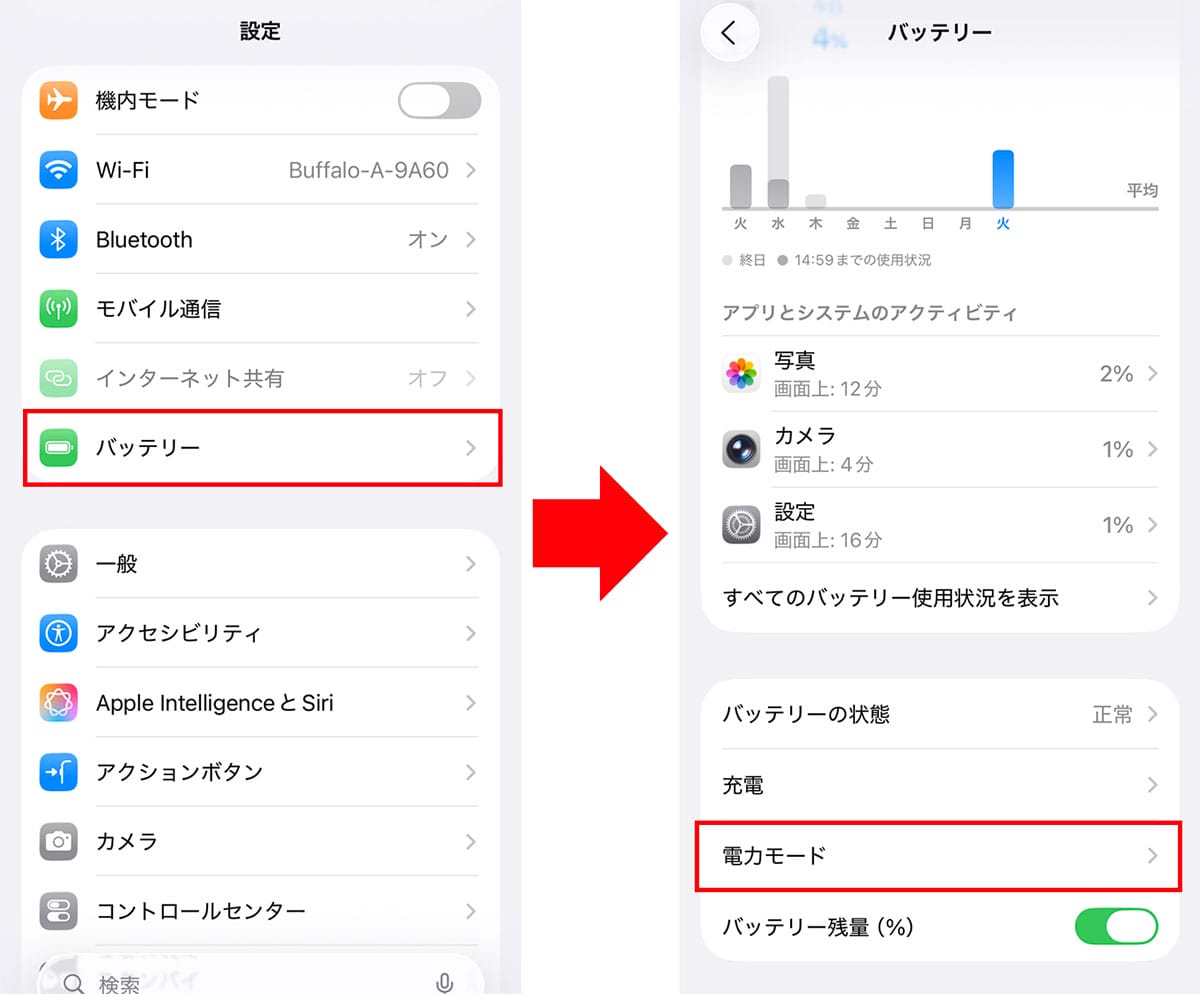
Task: Toggle the 機内モード switch
Action: [439, 101]
